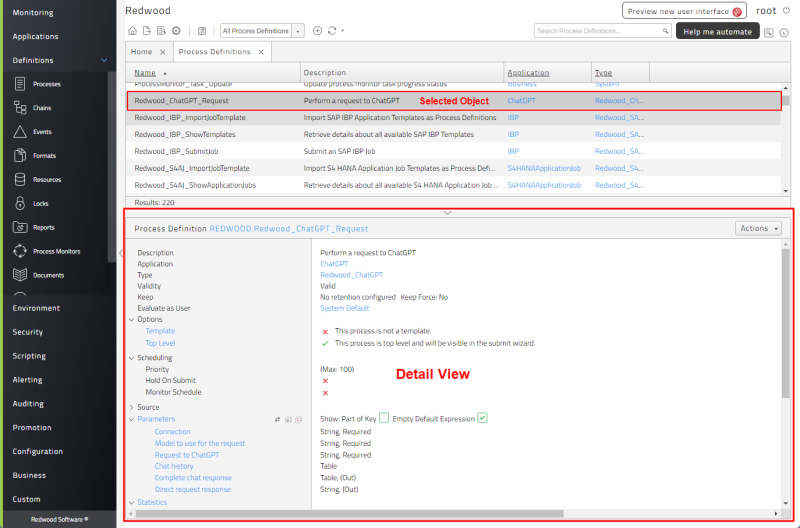The height and width of the screenshot is (528, 800).
Task: Close the Process Definitions tab
Action: [261, 52]
